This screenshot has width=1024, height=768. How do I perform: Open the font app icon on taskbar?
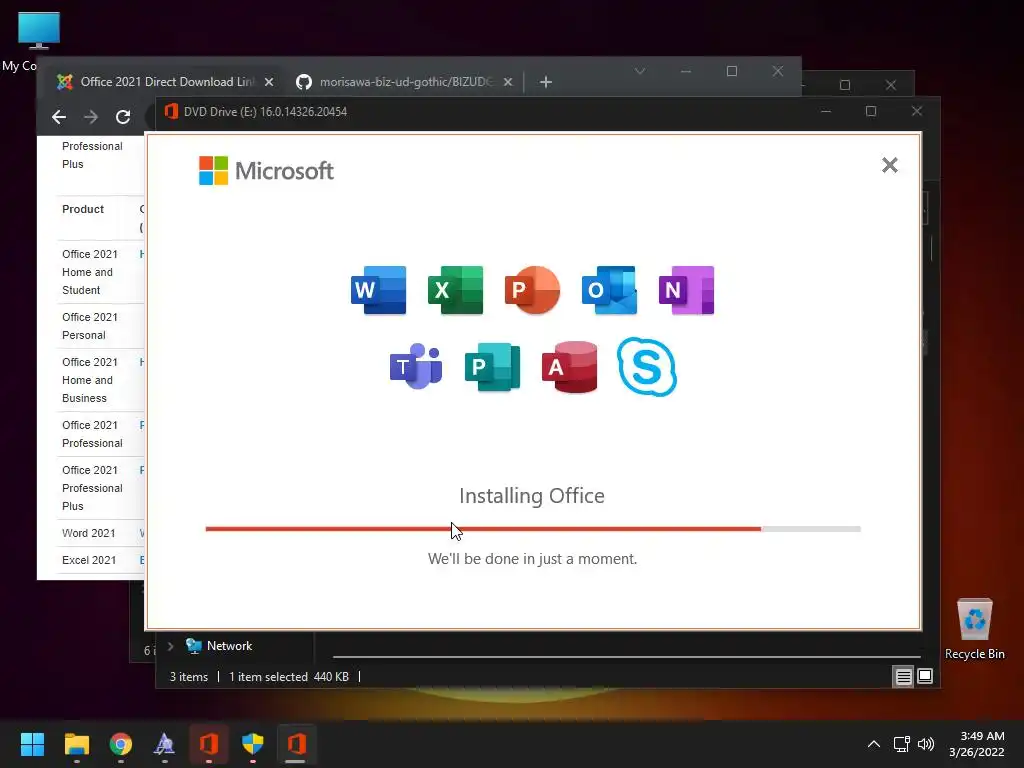pos(165,744)
